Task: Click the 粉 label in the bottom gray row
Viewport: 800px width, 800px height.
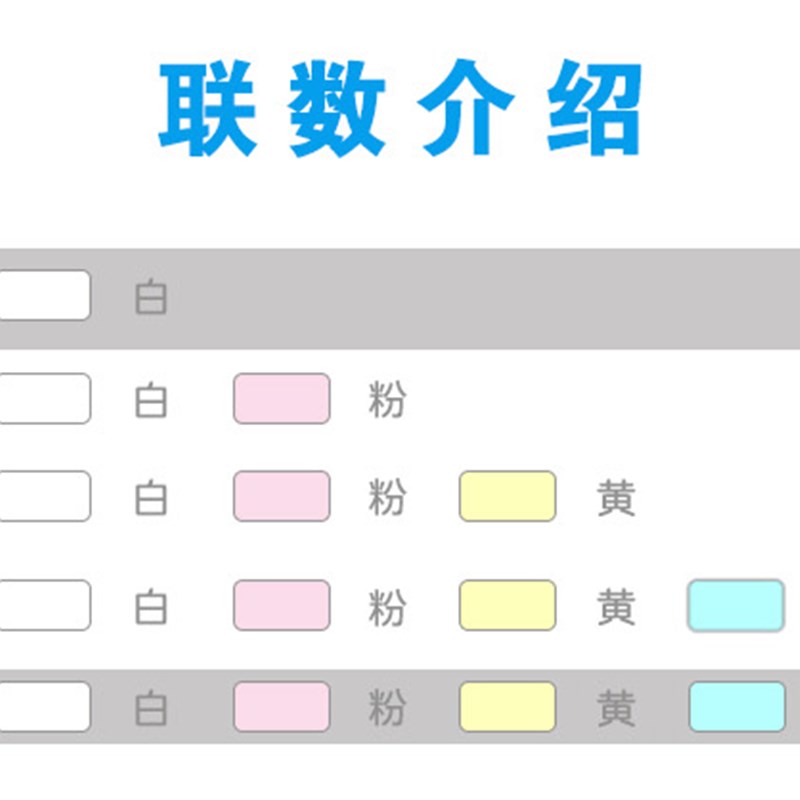Action: pos(387,708)
